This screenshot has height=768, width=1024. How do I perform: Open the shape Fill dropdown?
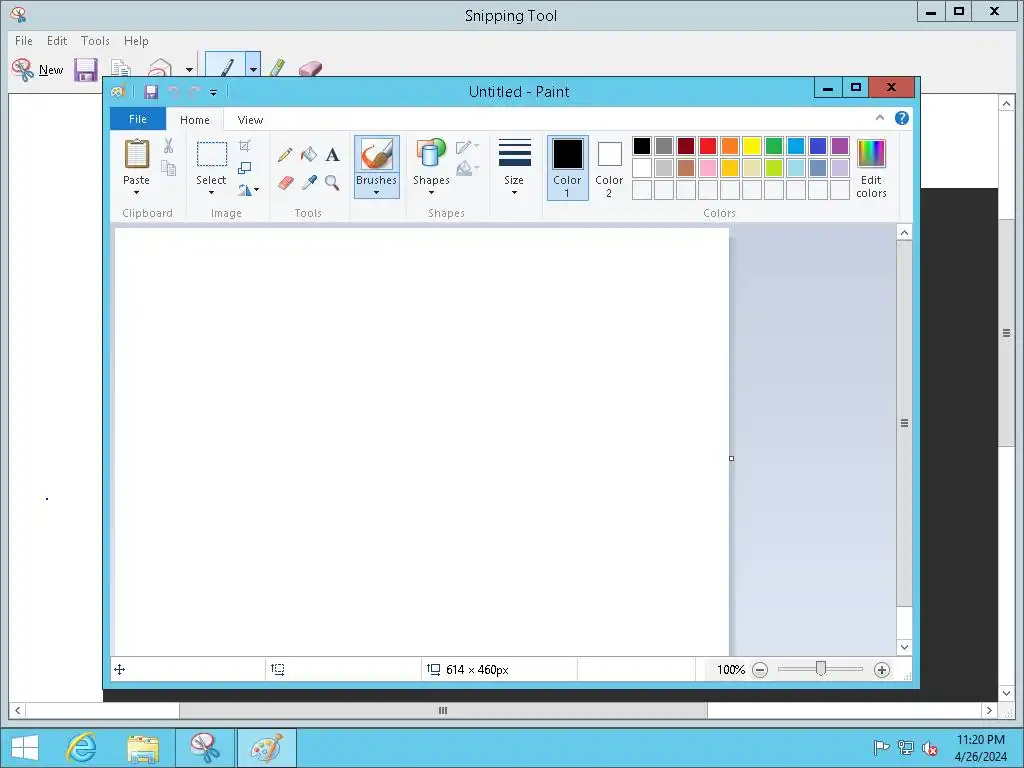click(467, 169)
